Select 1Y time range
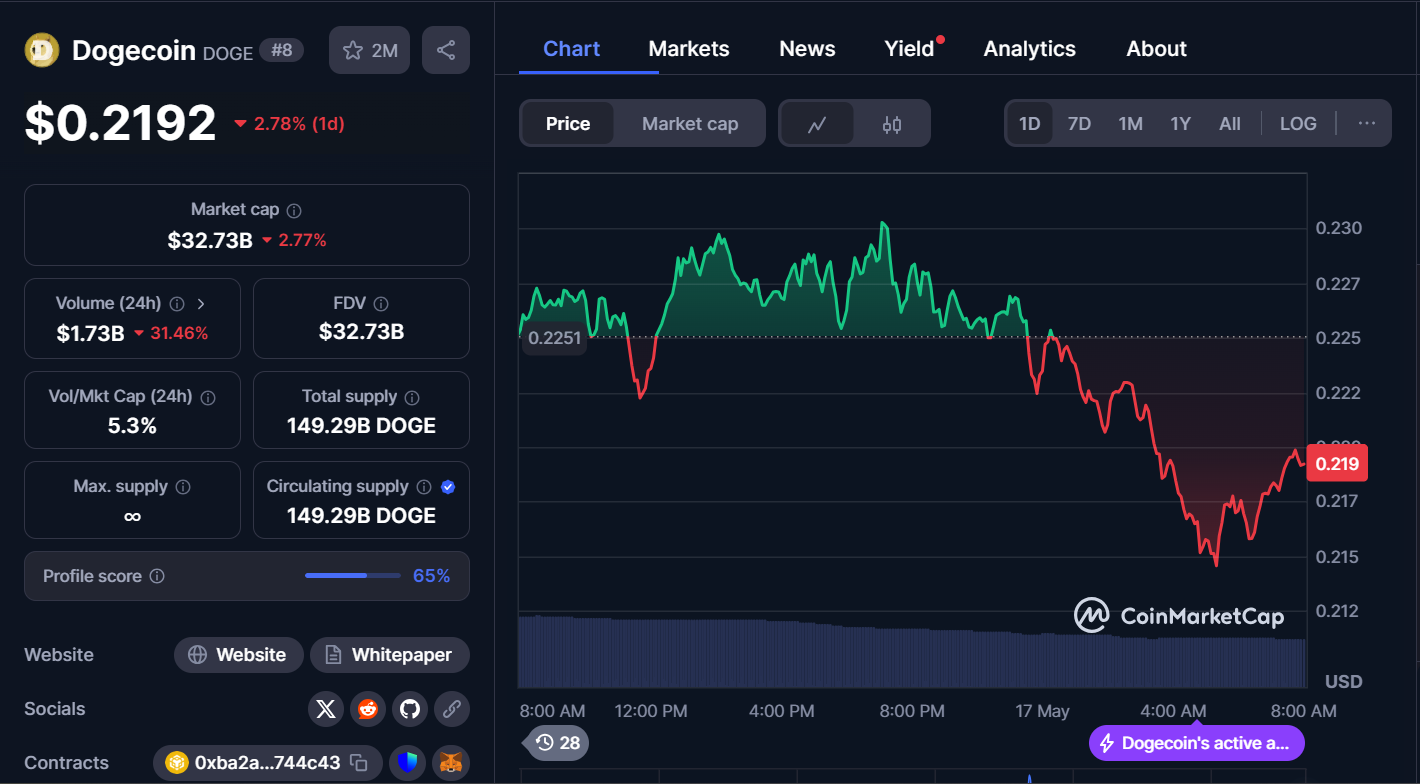1420x784 pixels. pos(1181,124)
